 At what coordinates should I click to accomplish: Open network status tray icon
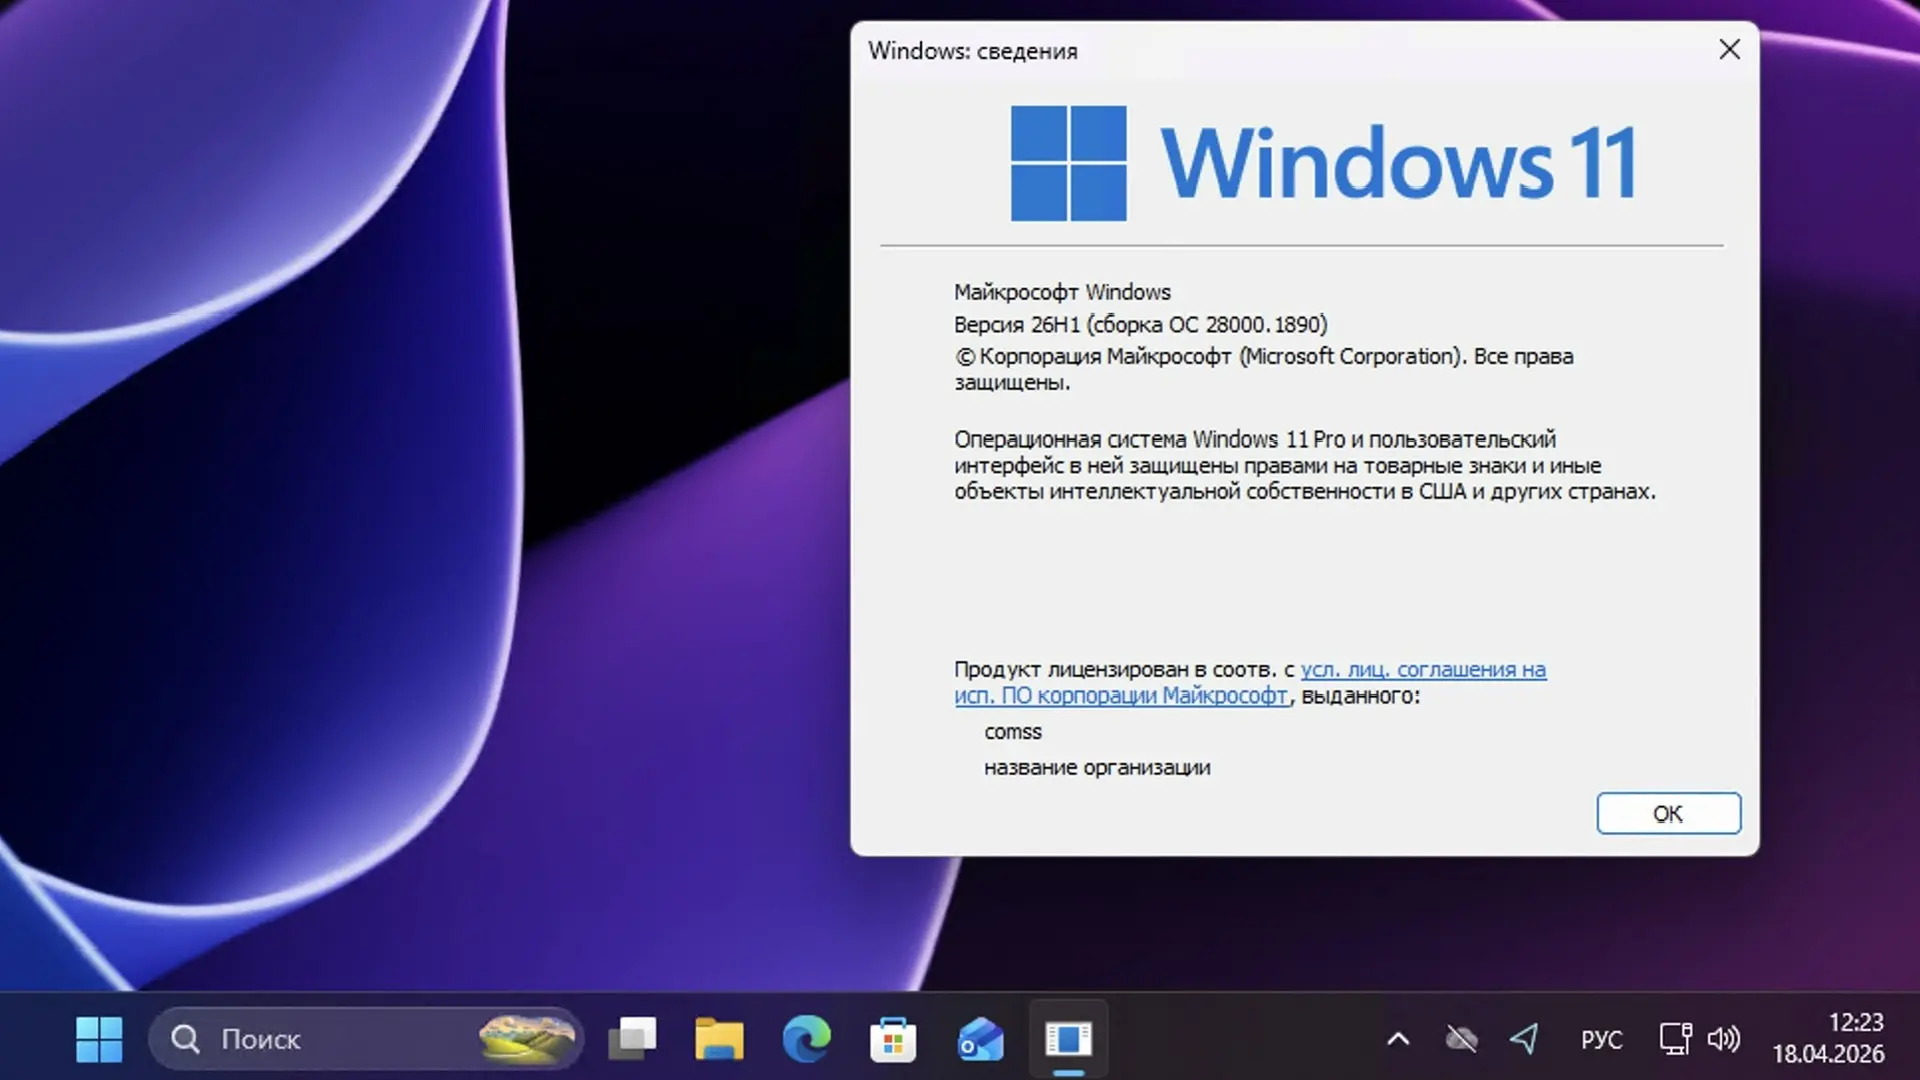coord(1675,1039)
